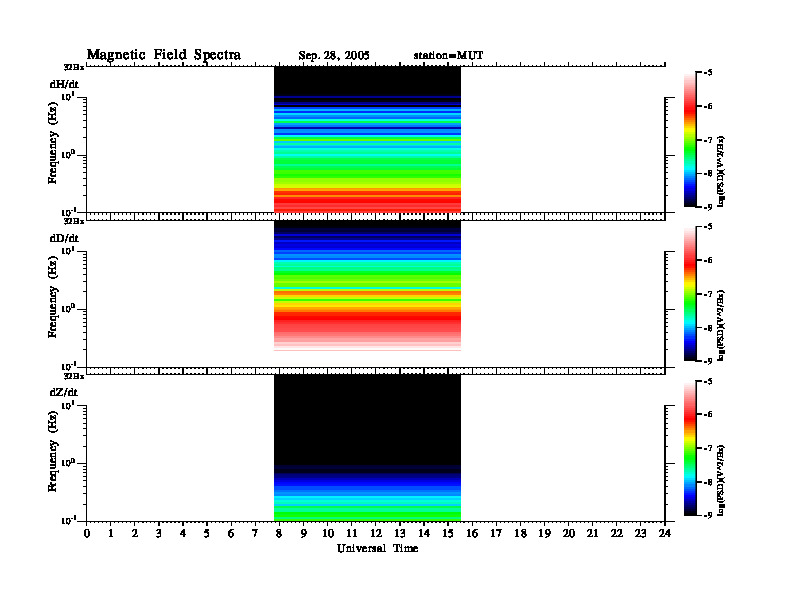Click the dD/dt spectrogram data block
The image size is (792, 612).
click(x=367, y=286)
